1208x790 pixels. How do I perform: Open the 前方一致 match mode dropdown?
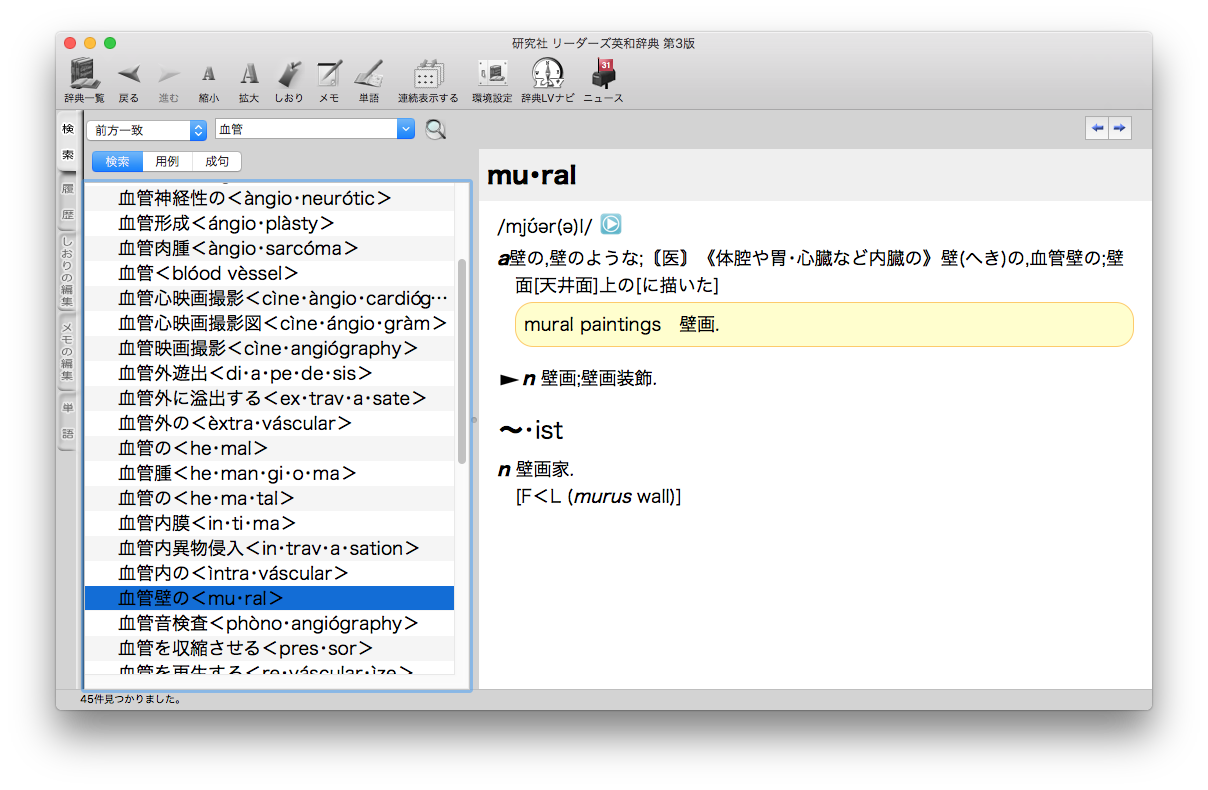[146, 130]
